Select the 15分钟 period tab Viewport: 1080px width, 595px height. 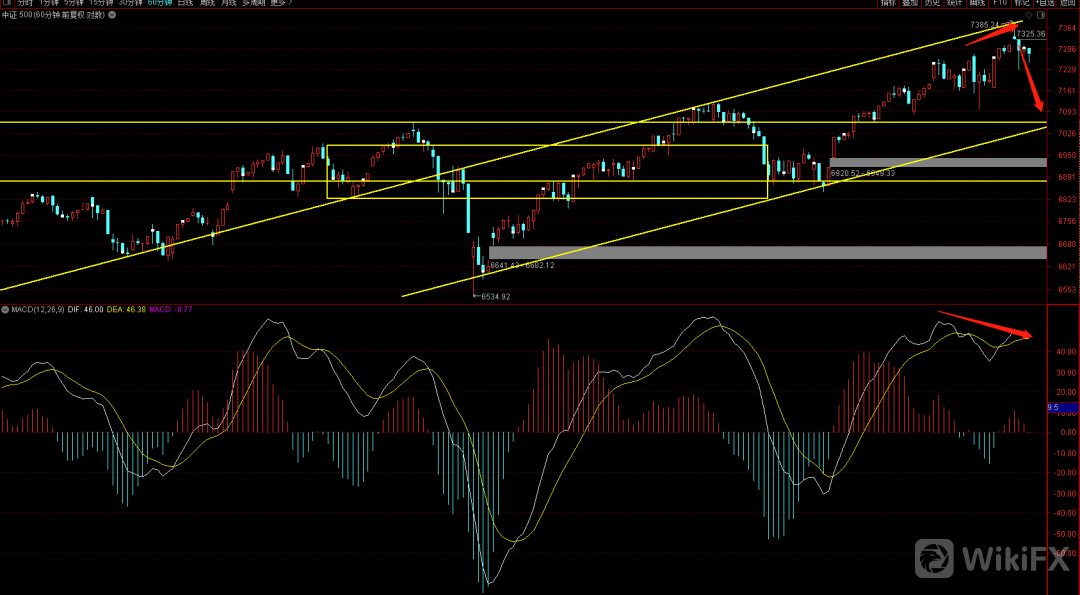103,3
